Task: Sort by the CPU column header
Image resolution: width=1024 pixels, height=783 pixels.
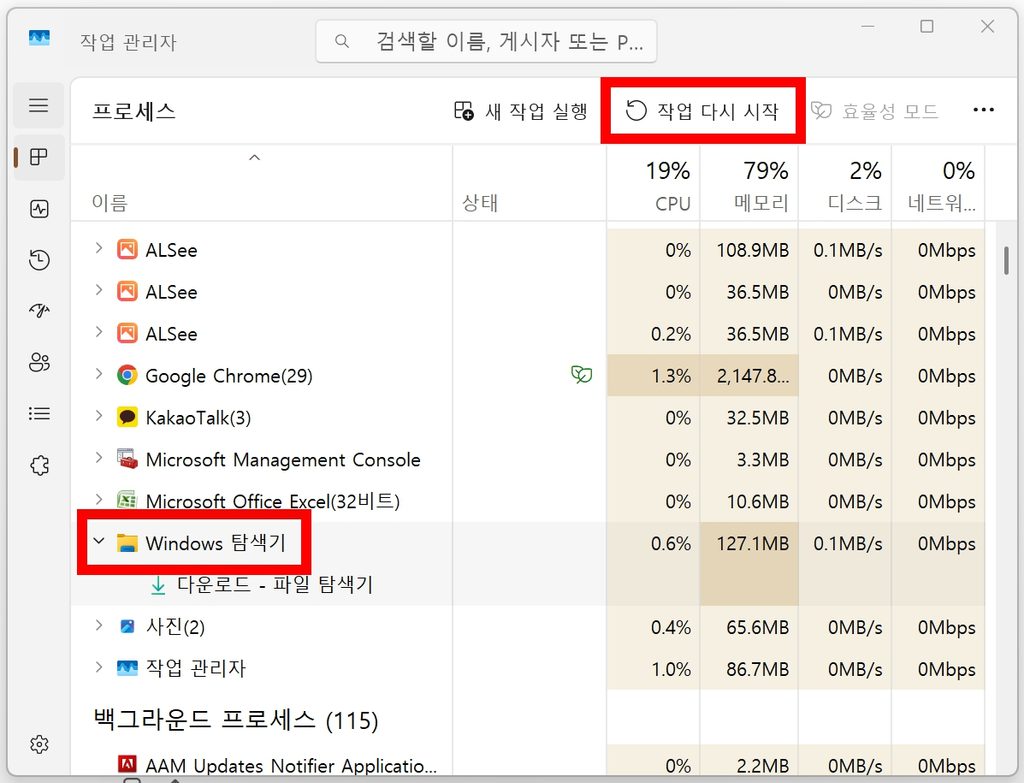Action: click(654, 184)
